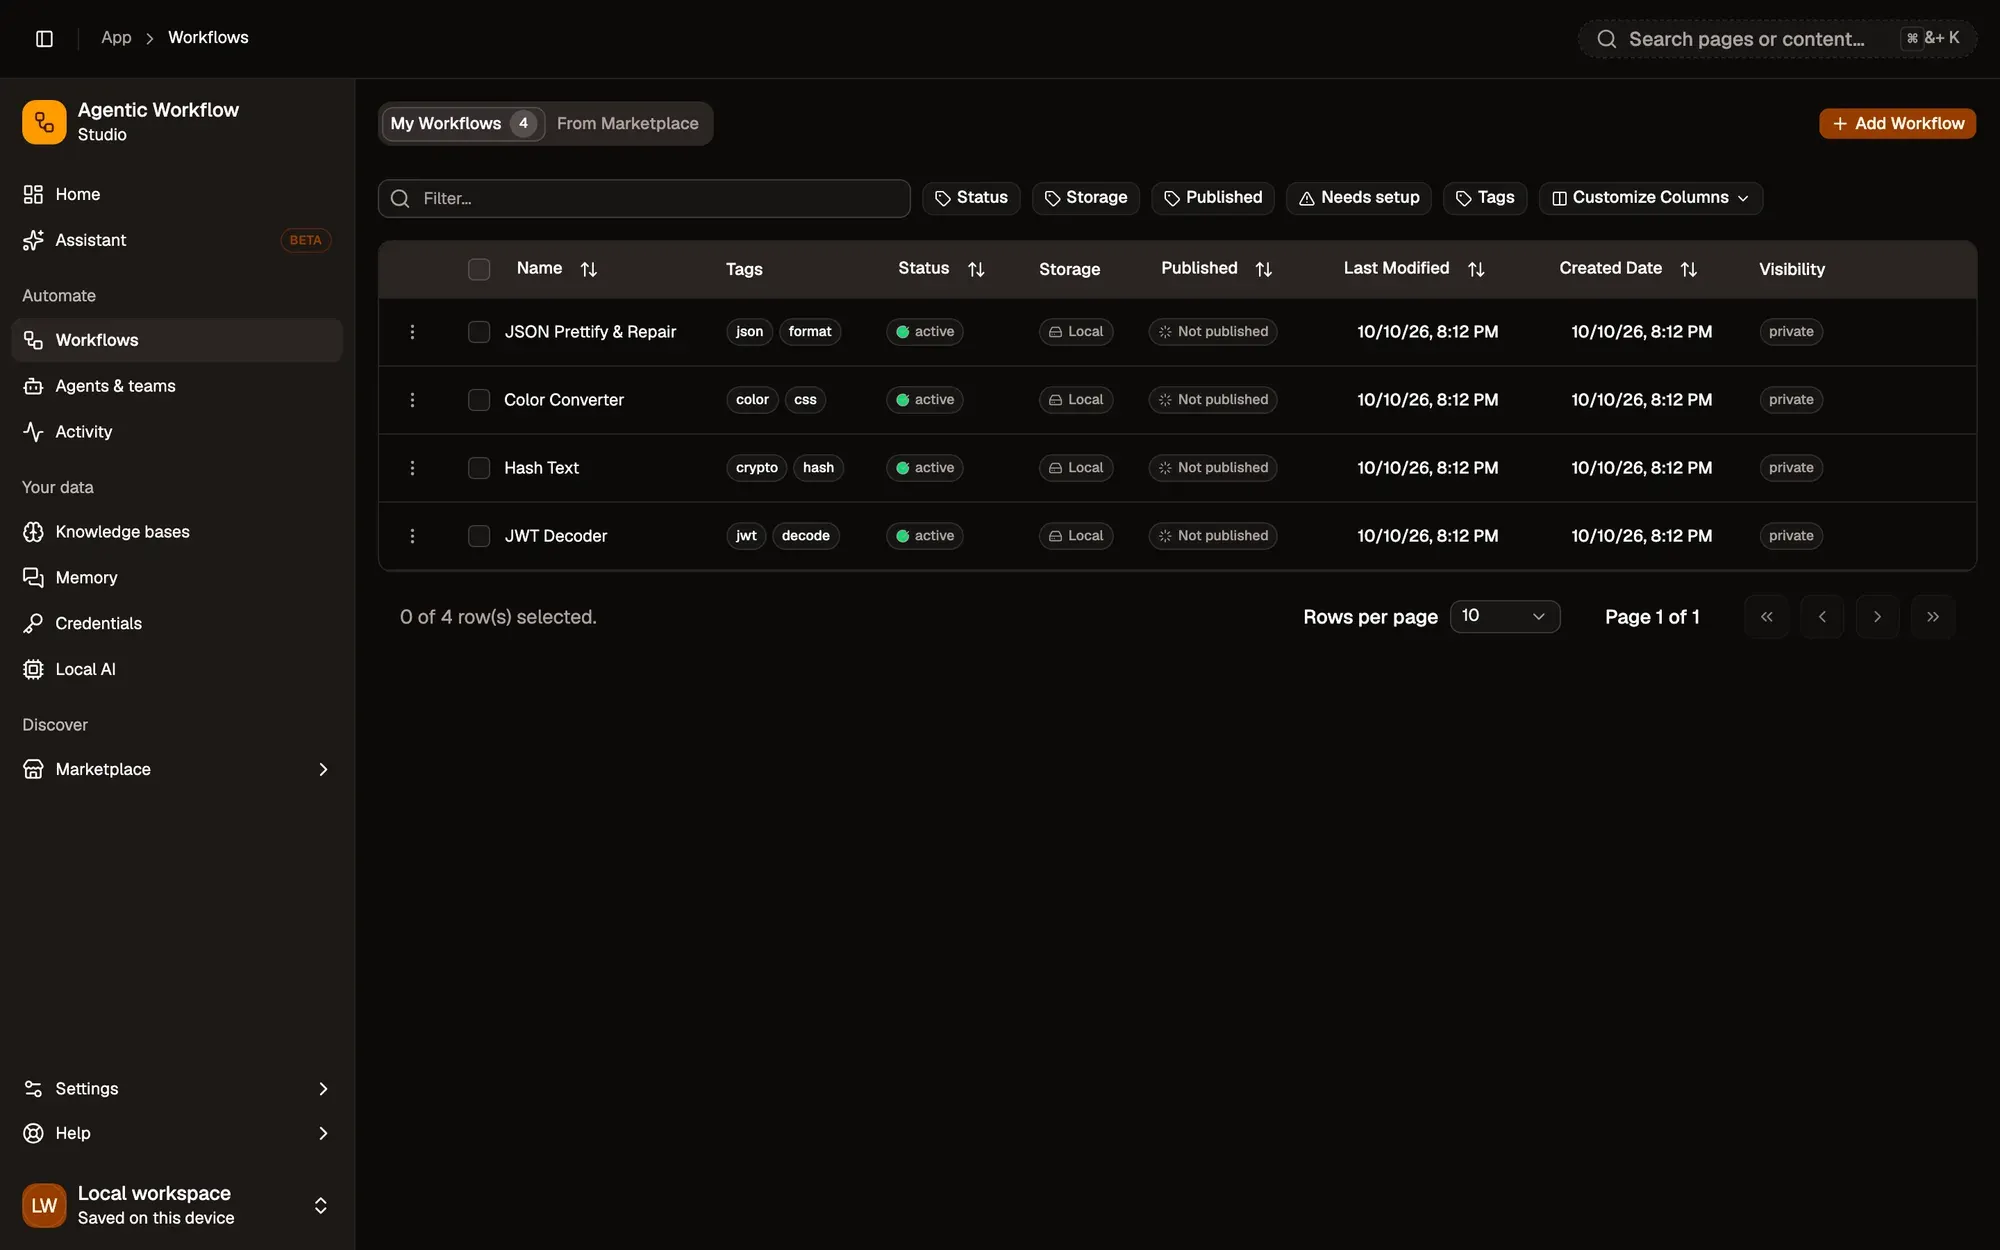
Task: Open Knowledge bases in sidebar
Action: 176,532
